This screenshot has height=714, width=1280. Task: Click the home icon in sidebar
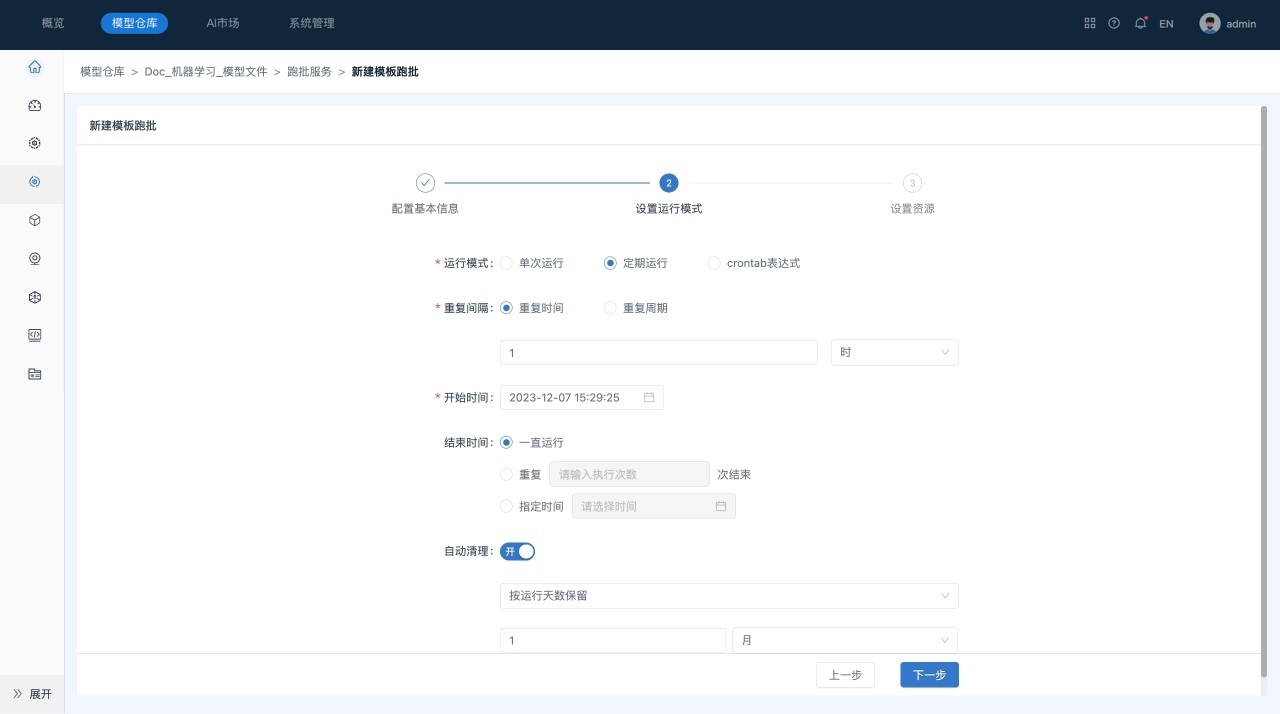pos(35,67)
